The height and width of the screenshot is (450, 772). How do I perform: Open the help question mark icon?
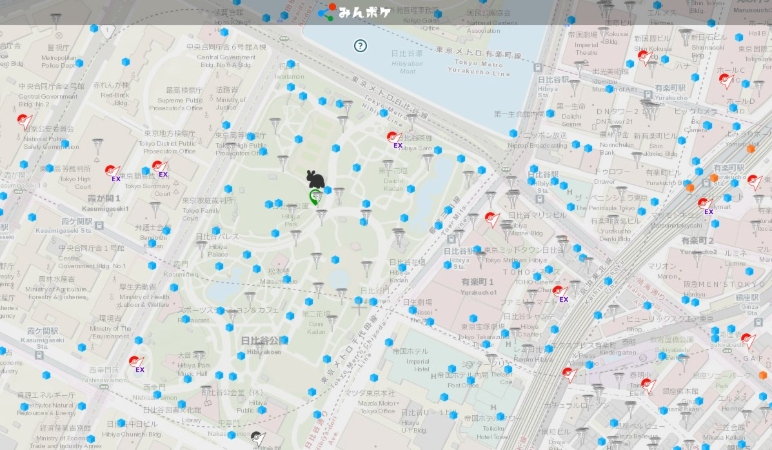[x=360, y=46]
